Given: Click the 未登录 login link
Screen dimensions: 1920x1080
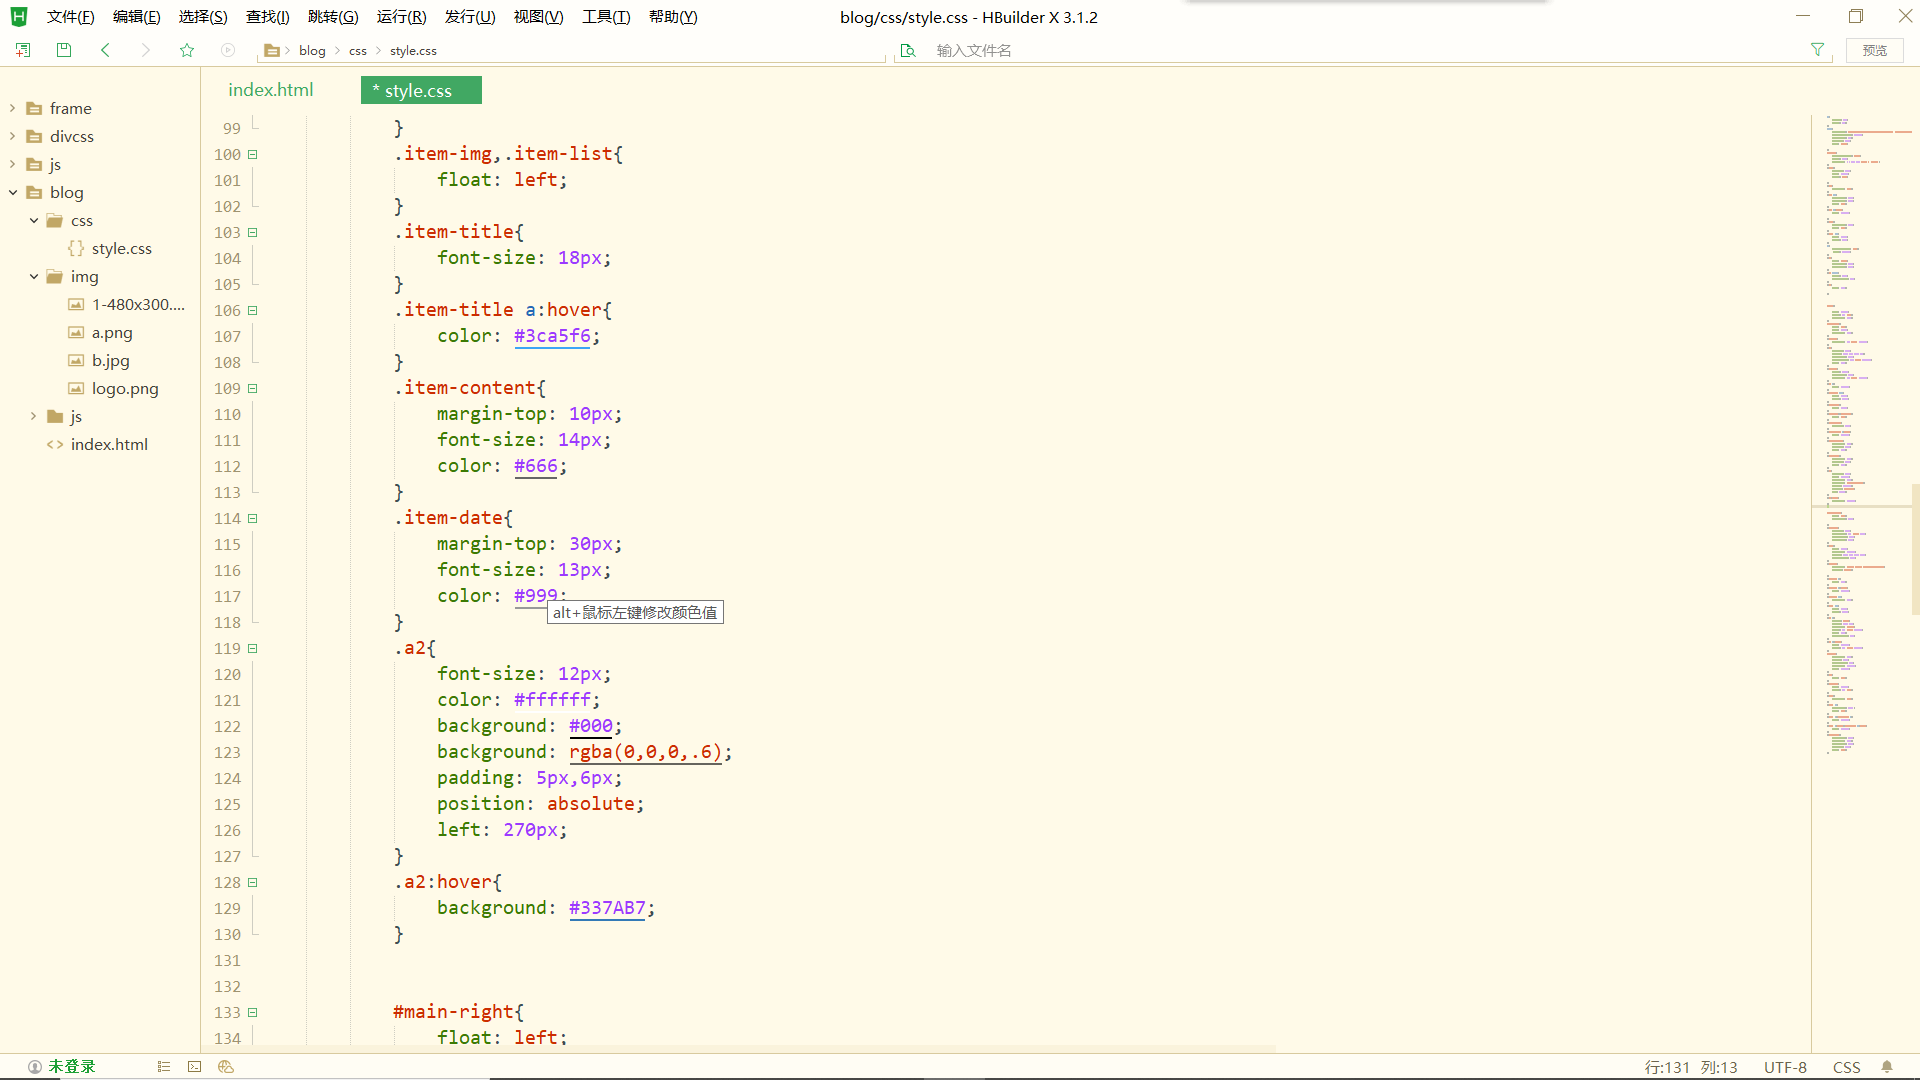Looking at the screenshot, I should (72, 1067).
